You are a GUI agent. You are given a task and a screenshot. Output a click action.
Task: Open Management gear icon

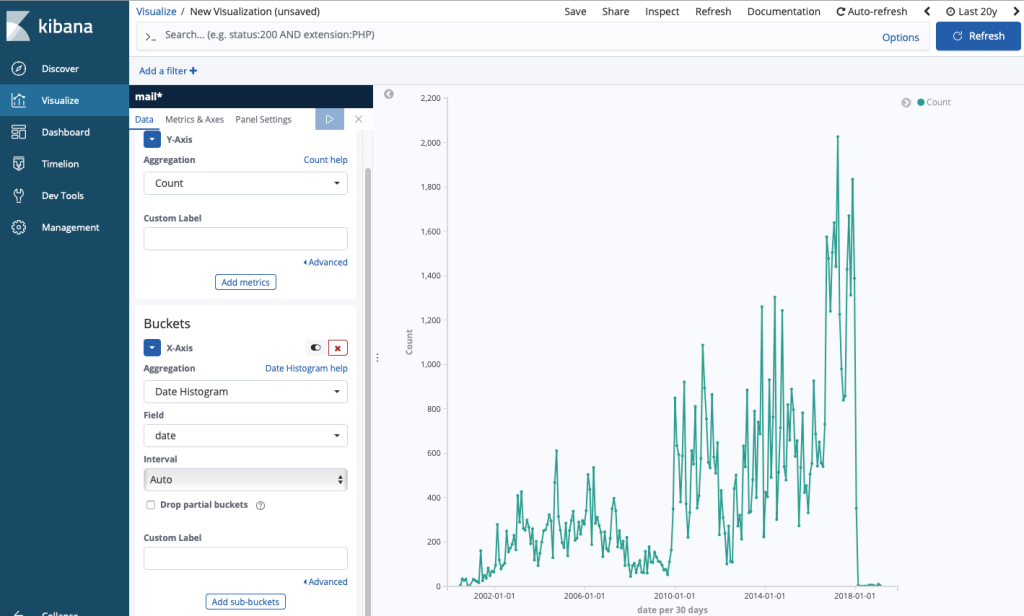click(19, 228)
